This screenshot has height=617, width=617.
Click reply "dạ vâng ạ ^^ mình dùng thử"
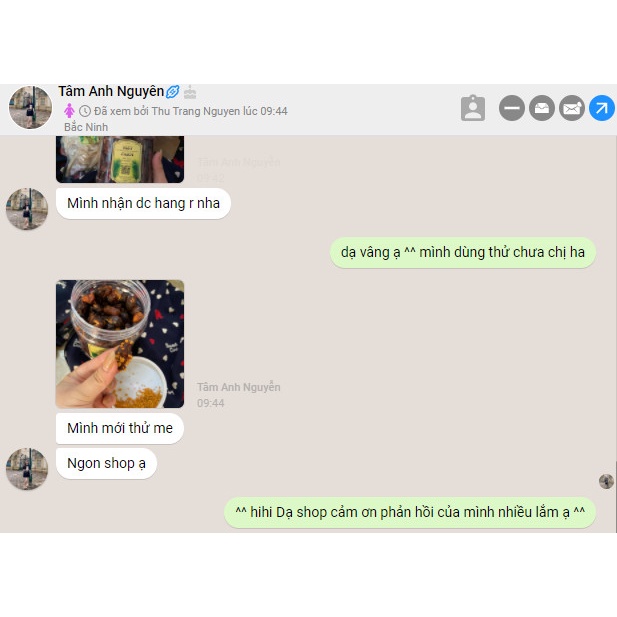[463, 253]
